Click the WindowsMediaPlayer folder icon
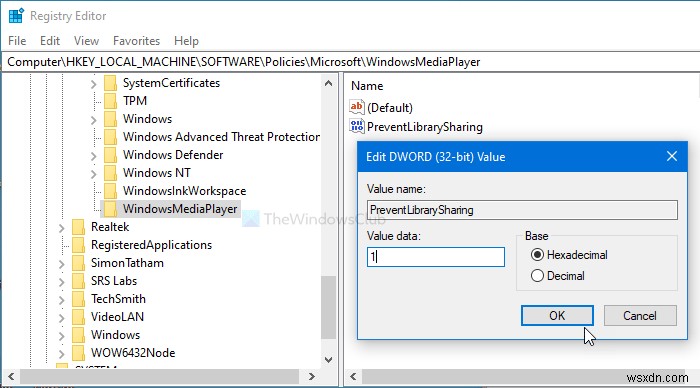 tap(110, 209)
